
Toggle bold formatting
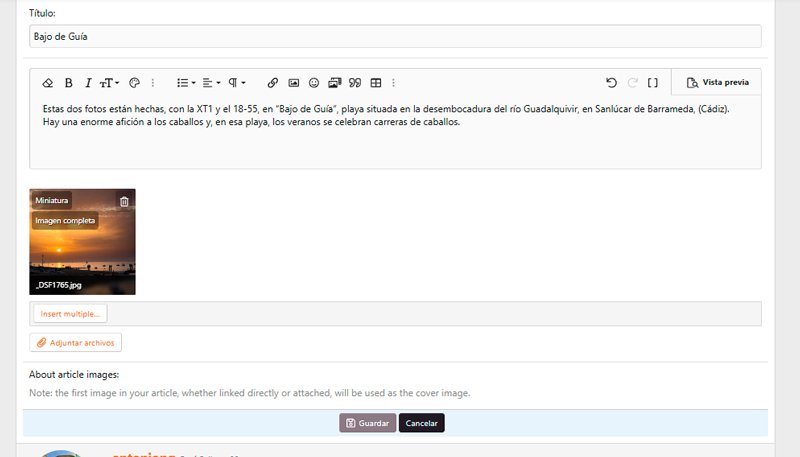coord(69,83)
